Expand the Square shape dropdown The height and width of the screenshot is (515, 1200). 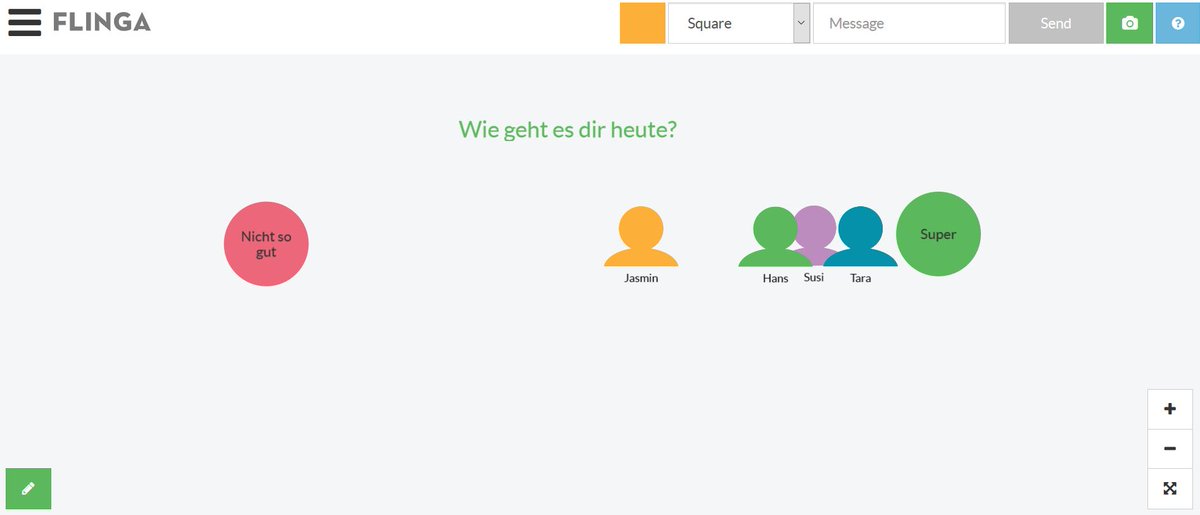pyautogui.click(x=739, y=23)
